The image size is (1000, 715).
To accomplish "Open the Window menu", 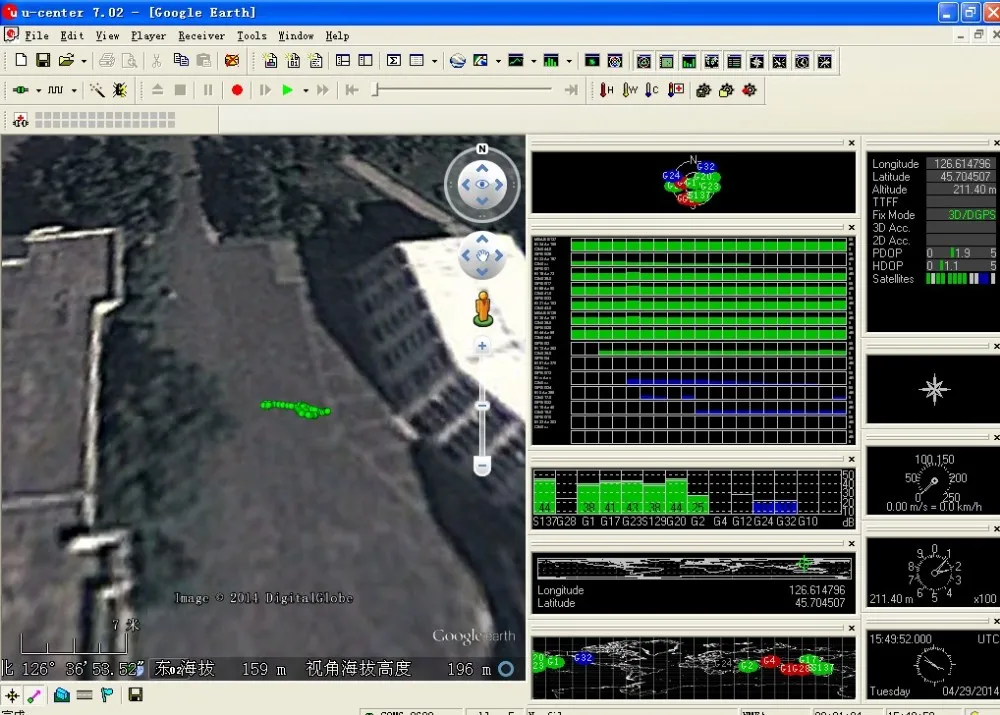I will coord(296,36).
